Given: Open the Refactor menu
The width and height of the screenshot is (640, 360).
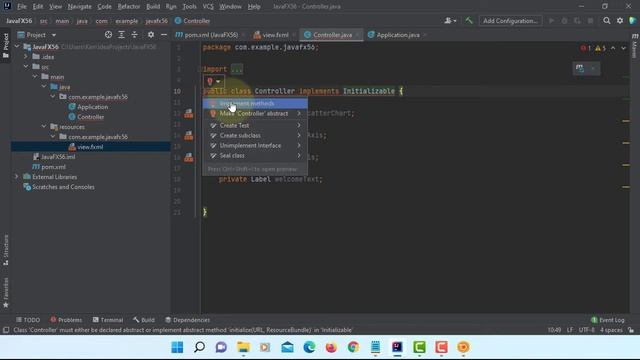Looking at the screenshot, I should tap(129, 7).
